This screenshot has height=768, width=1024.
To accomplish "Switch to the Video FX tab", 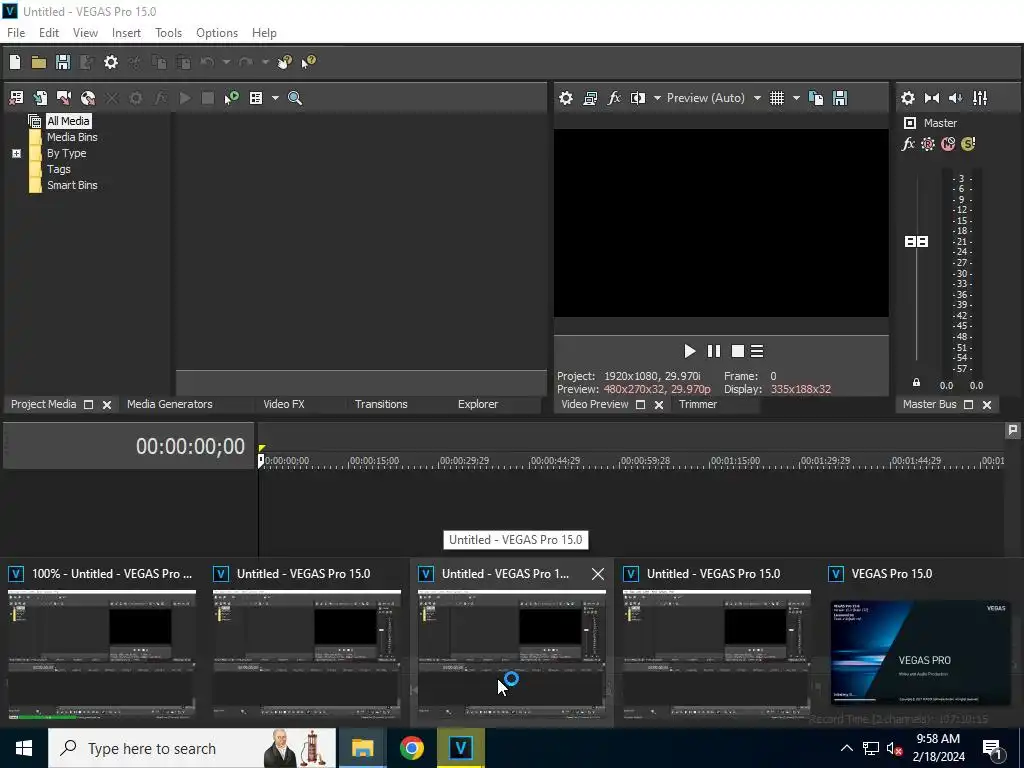I will coord(284,404).
